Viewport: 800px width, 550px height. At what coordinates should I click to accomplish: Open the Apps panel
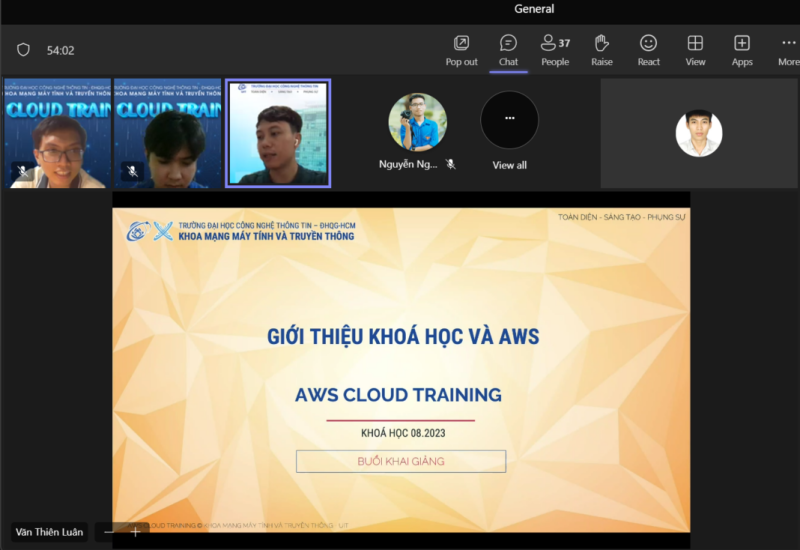tap(742, 51)
